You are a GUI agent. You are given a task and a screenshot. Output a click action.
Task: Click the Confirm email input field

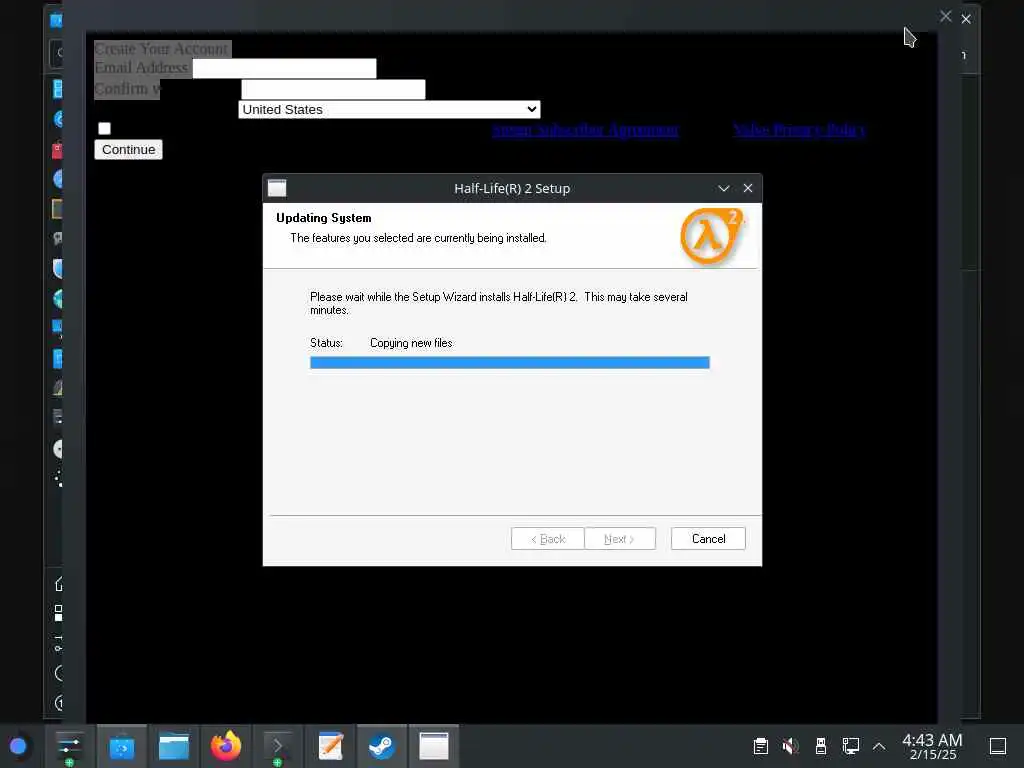tap(333, 89)
